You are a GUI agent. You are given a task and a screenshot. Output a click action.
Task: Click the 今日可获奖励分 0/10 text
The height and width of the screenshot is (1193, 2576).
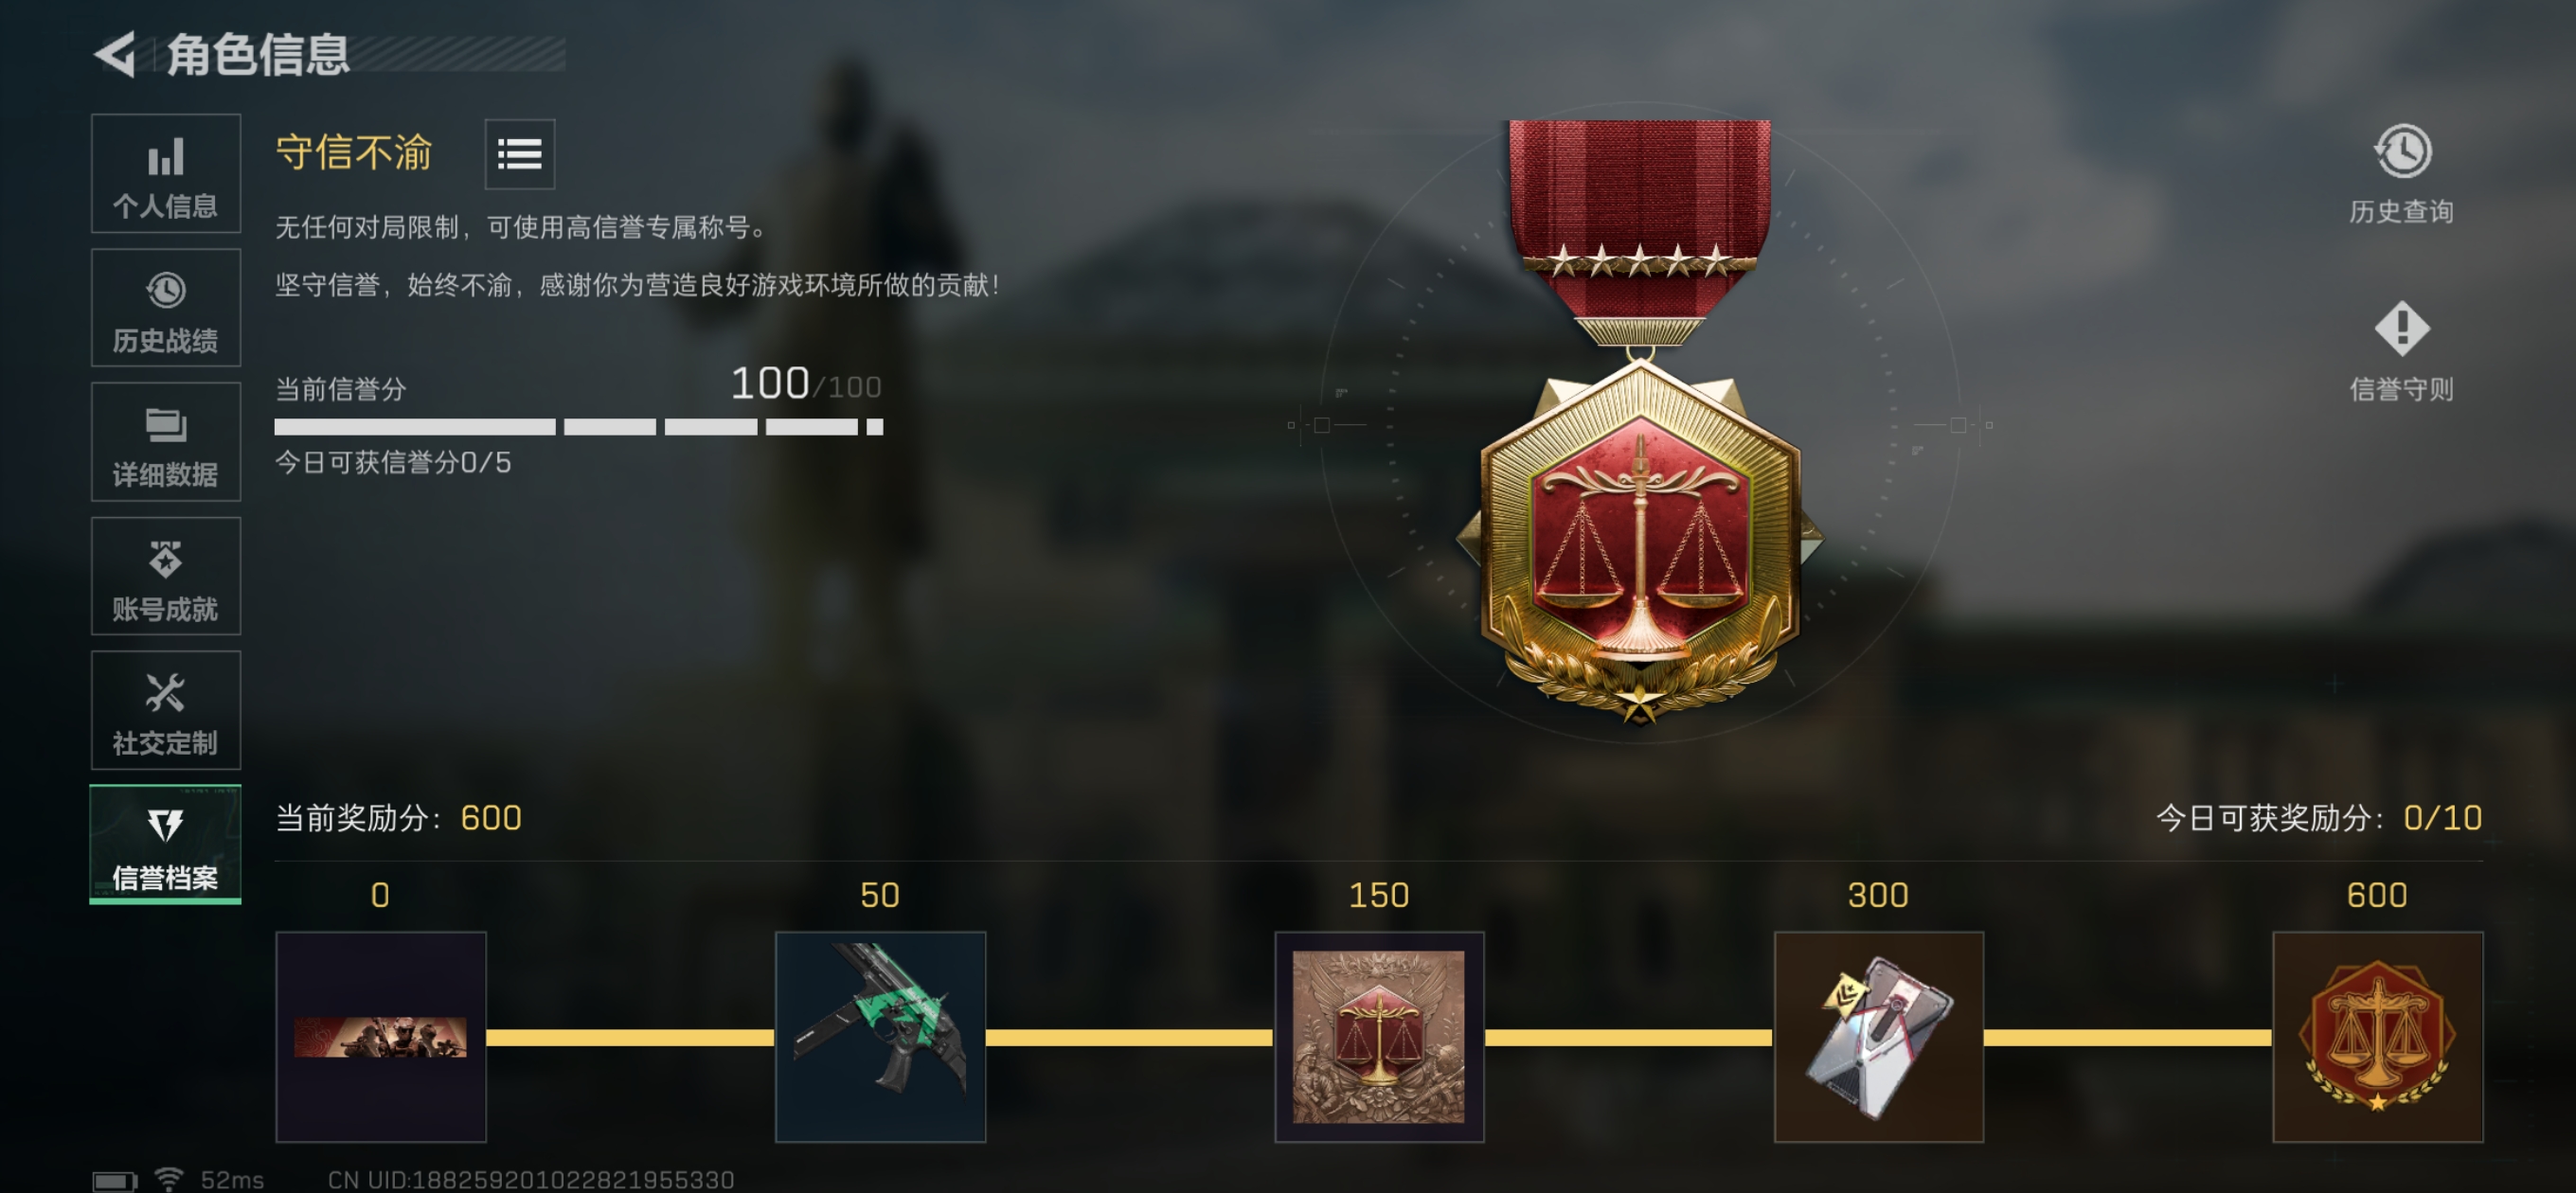pyautogui.click(x=2318, y=818)
